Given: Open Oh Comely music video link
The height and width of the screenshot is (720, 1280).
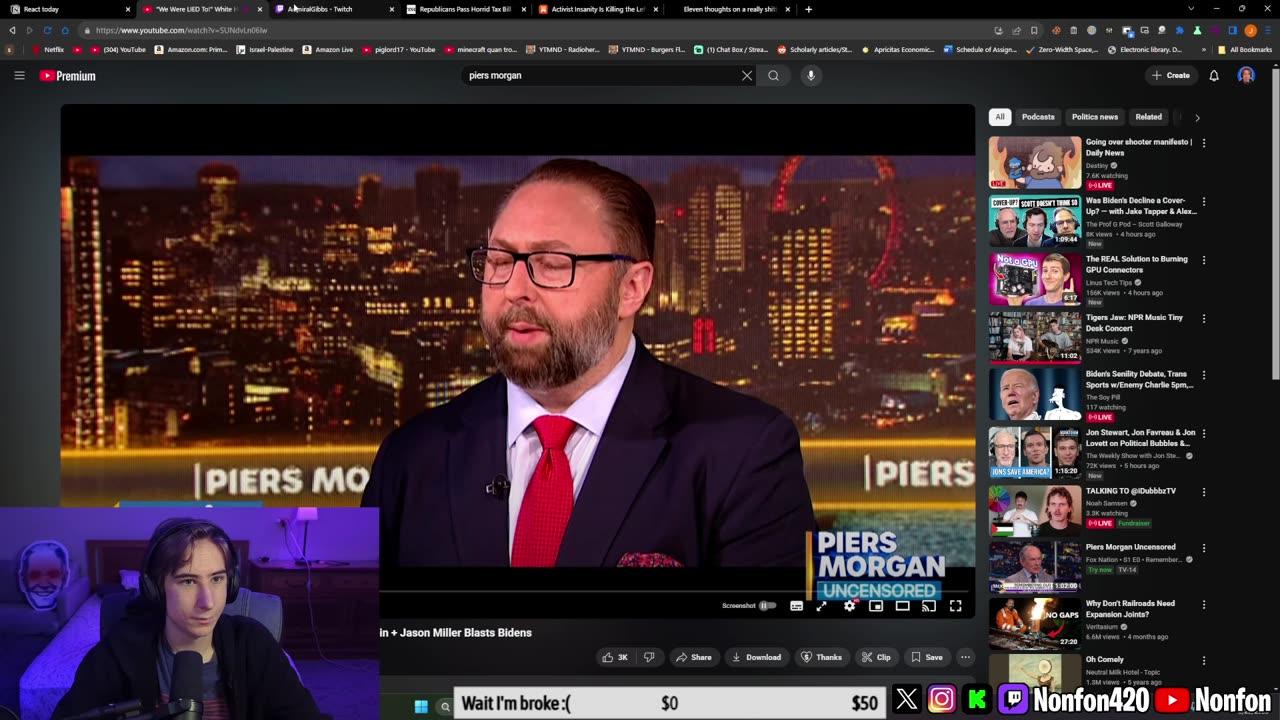Looking at the screenshot, I should pos(1105,659).
